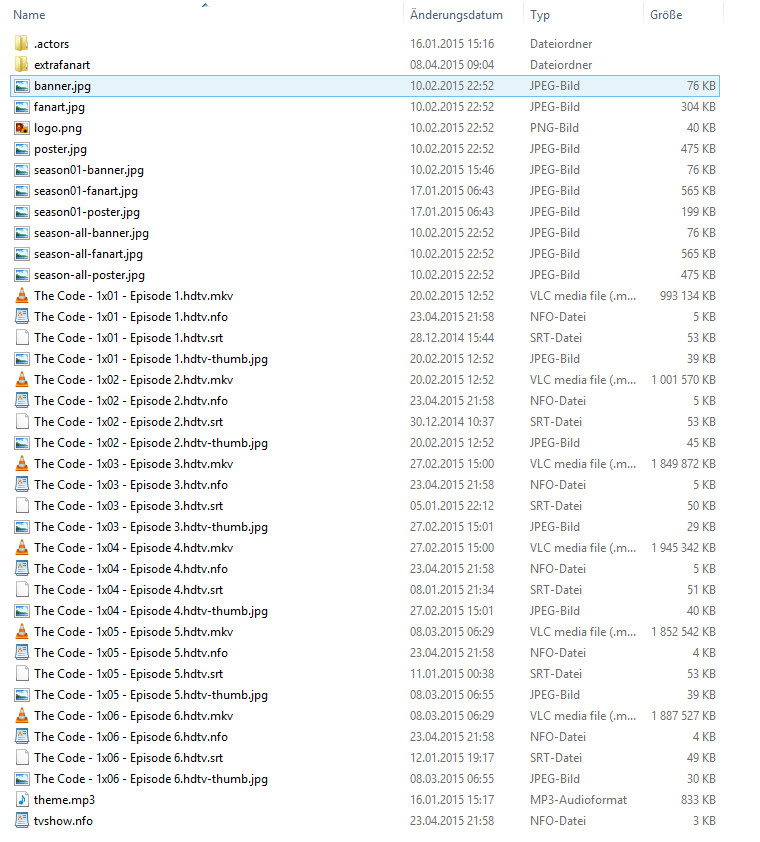Click the theme.mp3 audio icon
This screenshot has height=842, width=760.
point(21,800)
